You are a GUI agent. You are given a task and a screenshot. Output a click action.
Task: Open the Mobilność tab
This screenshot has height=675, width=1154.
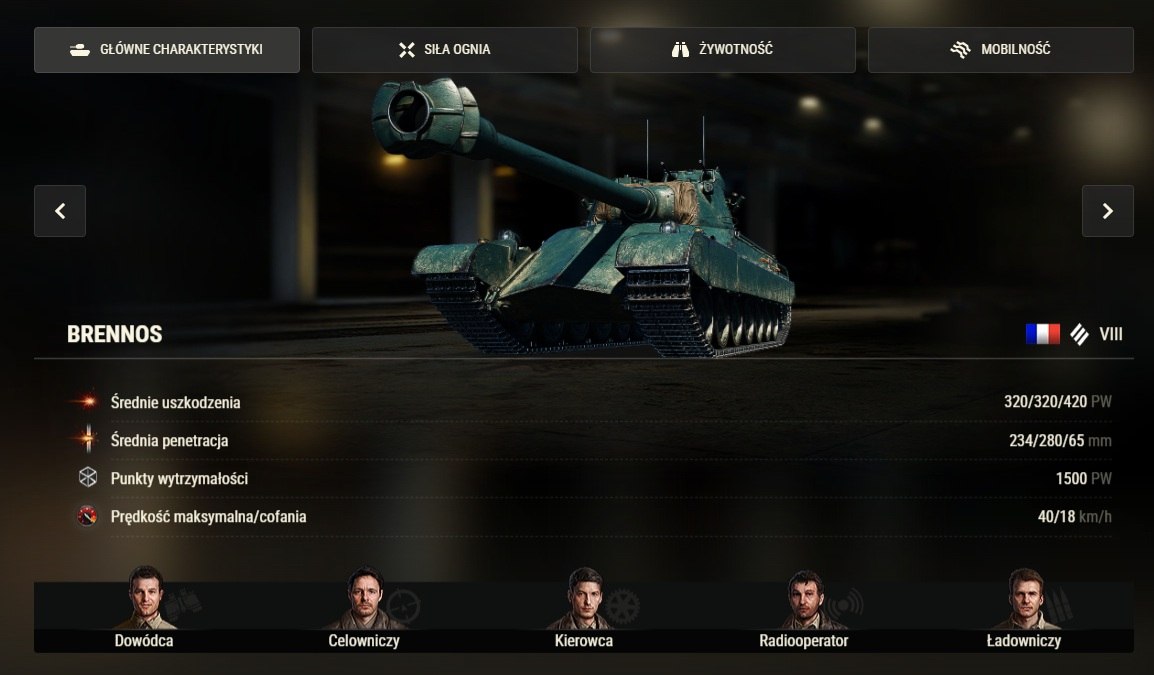coord(1001,50)
